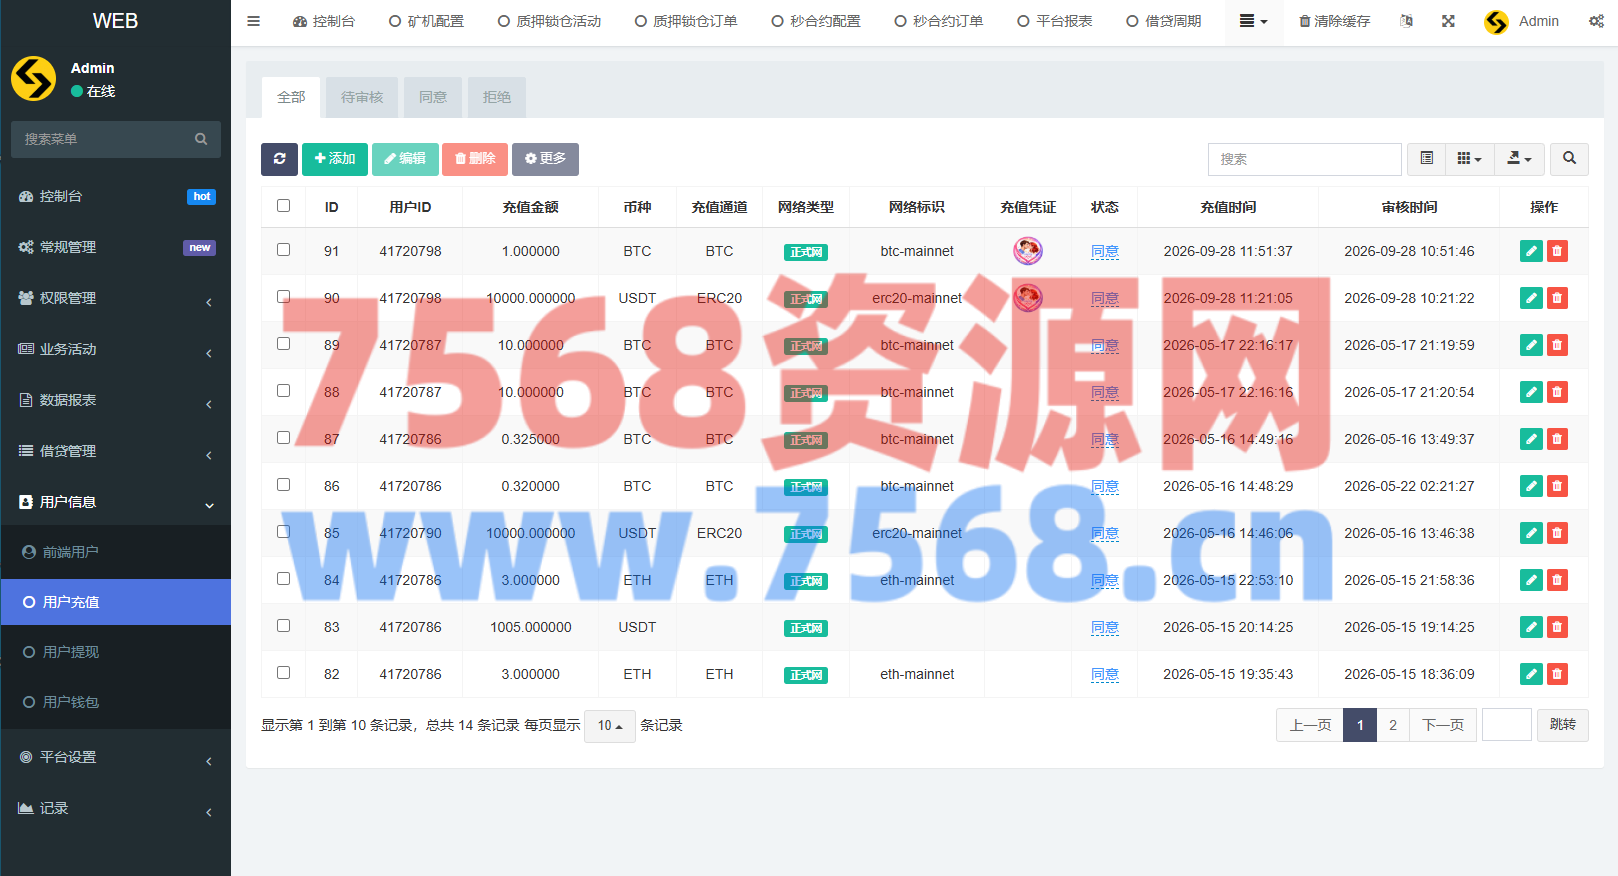This screenshot has height=876, width=1618.
Task: Delete row 82 with red trash icon
Action: pyautogui.click(x=1557, y=674)
